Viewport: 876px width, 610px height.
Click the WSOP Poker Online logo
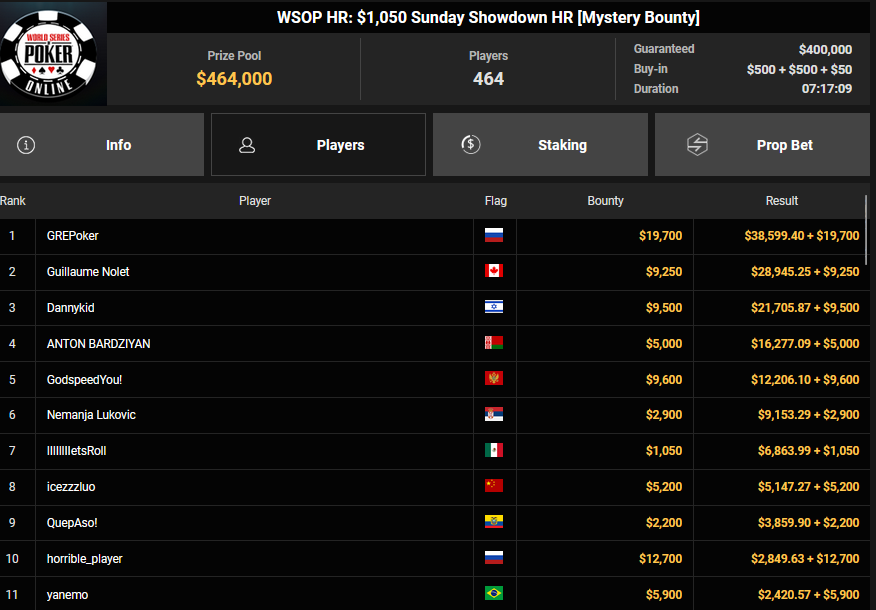53,54
